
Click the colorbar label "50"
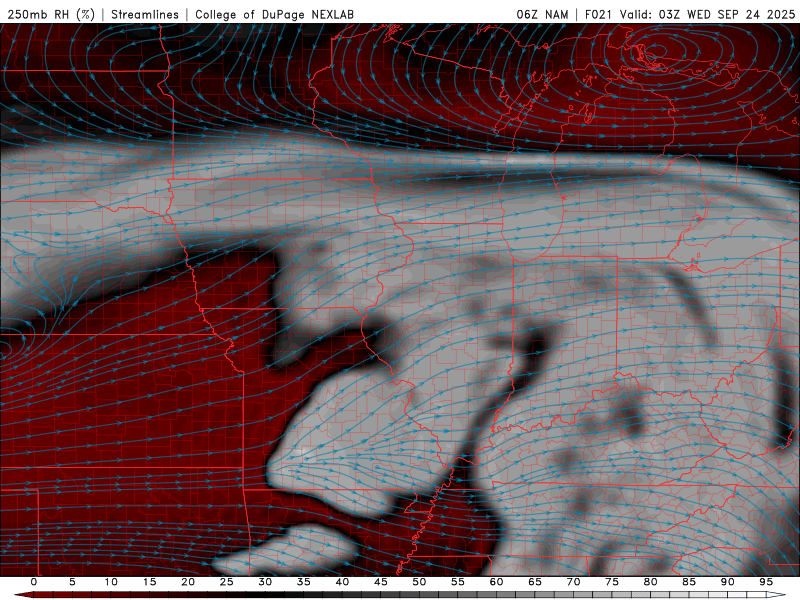419,582
